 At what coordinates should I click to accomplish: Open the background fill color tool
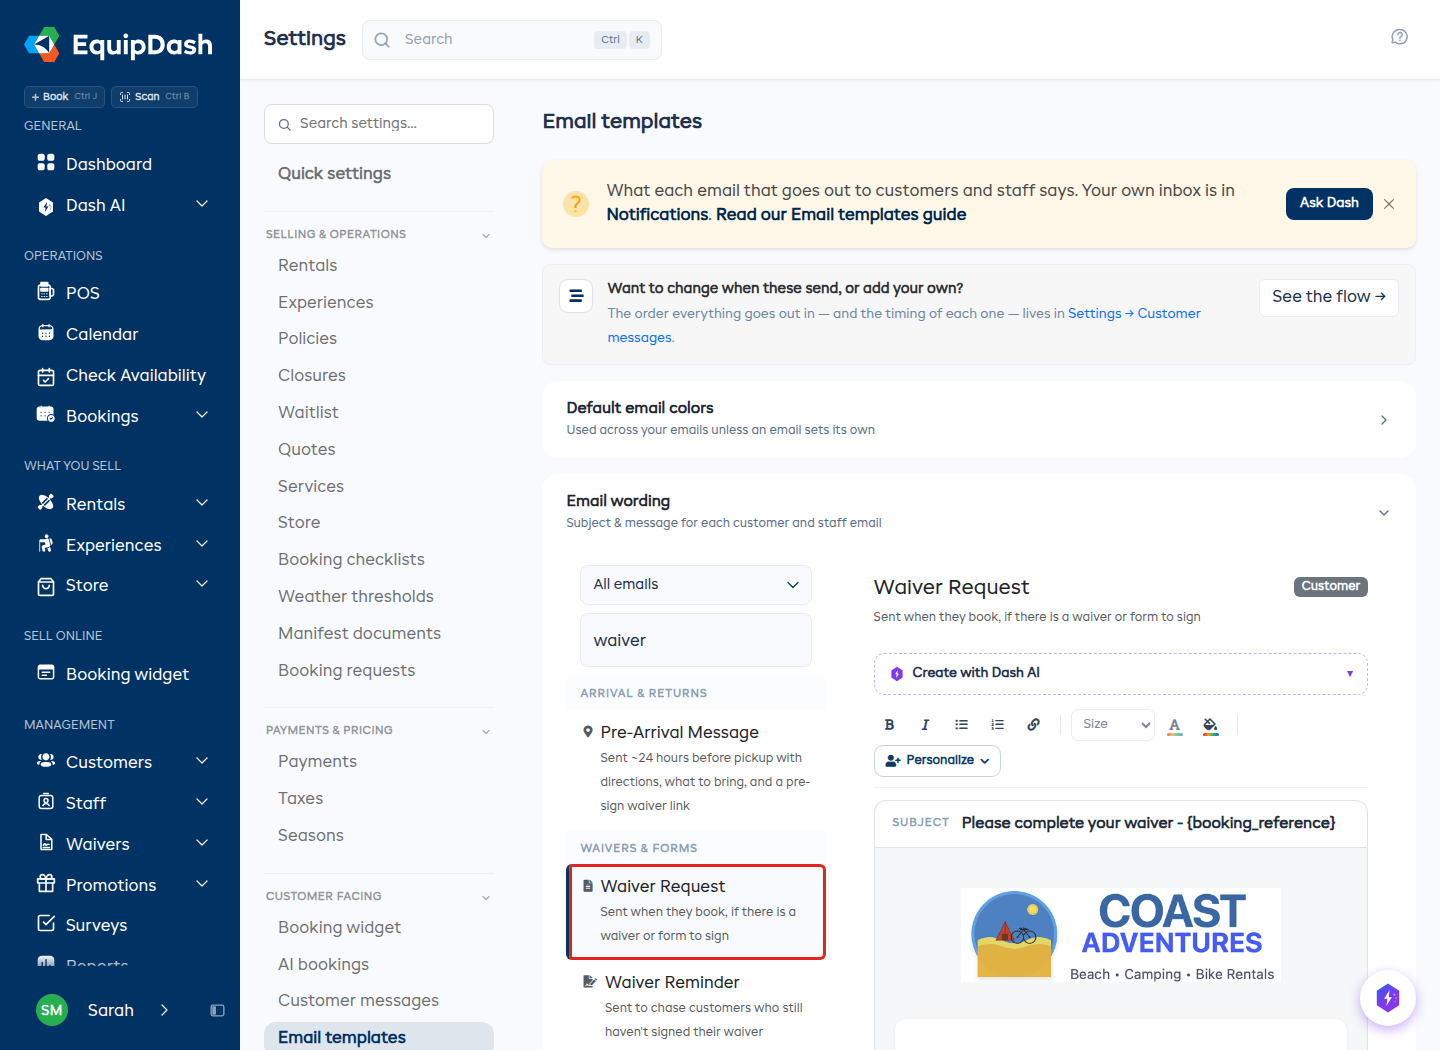[1210, 725]
